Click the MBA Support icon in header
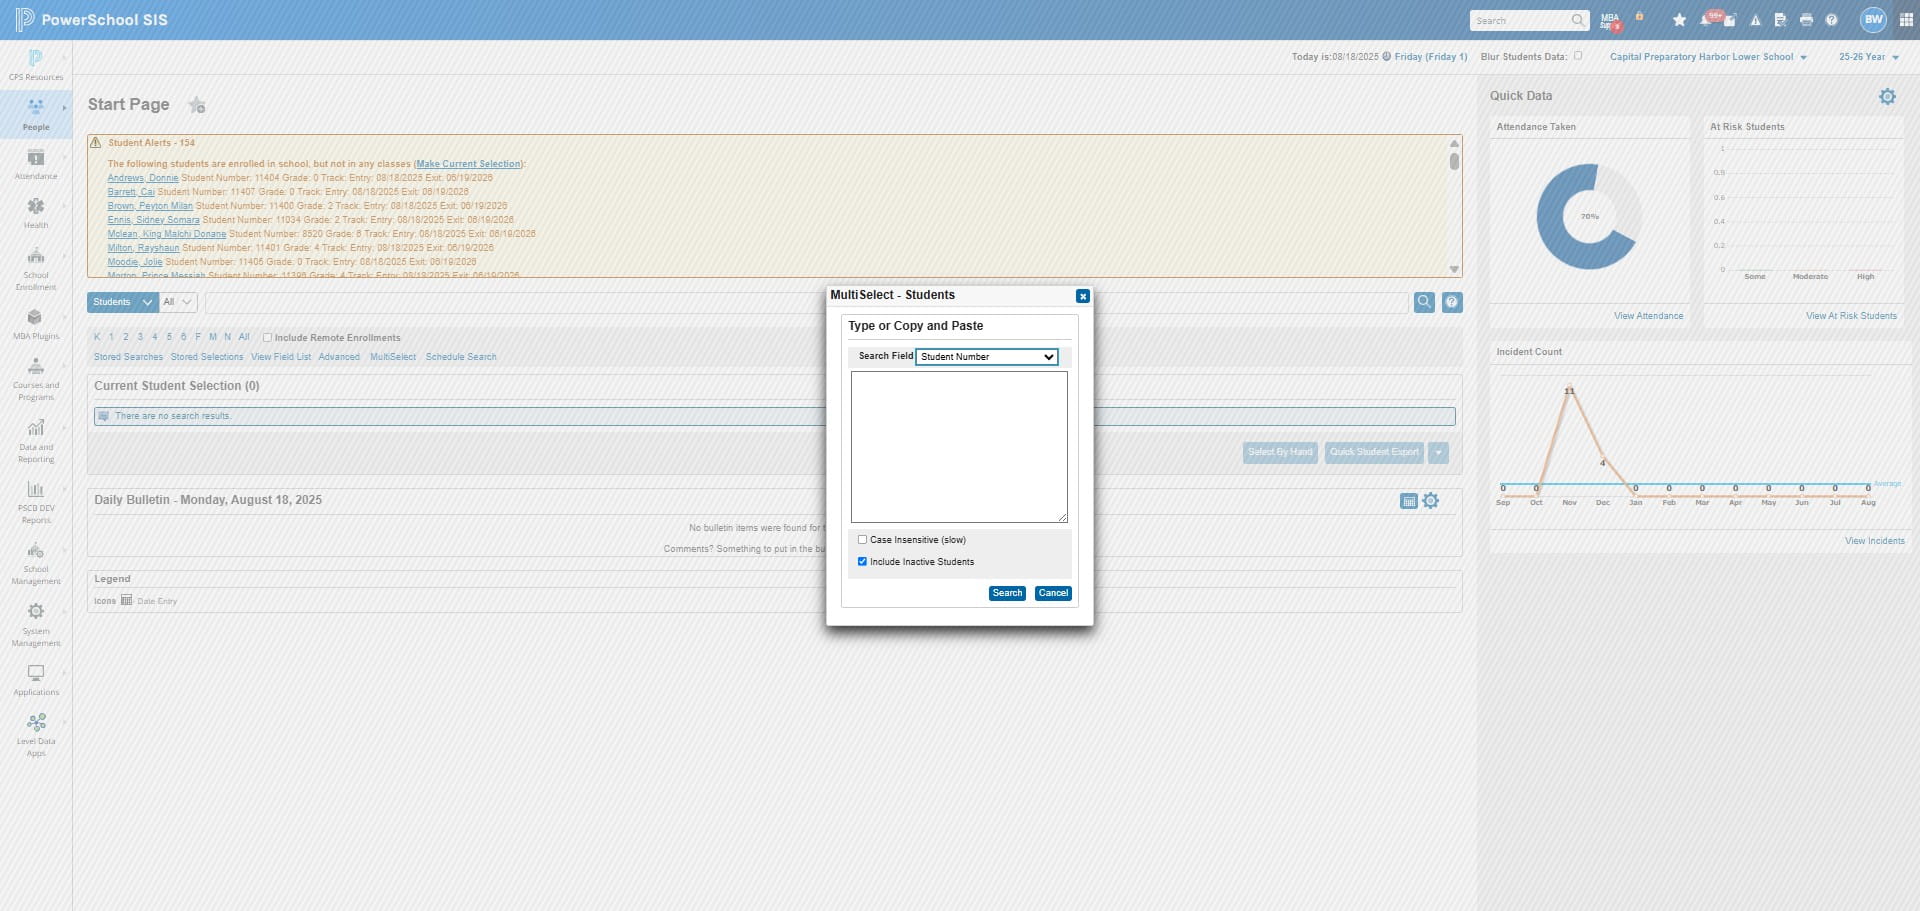Image resolution: width=1920 pixels, height=911 pixels. click(1610, 20)
